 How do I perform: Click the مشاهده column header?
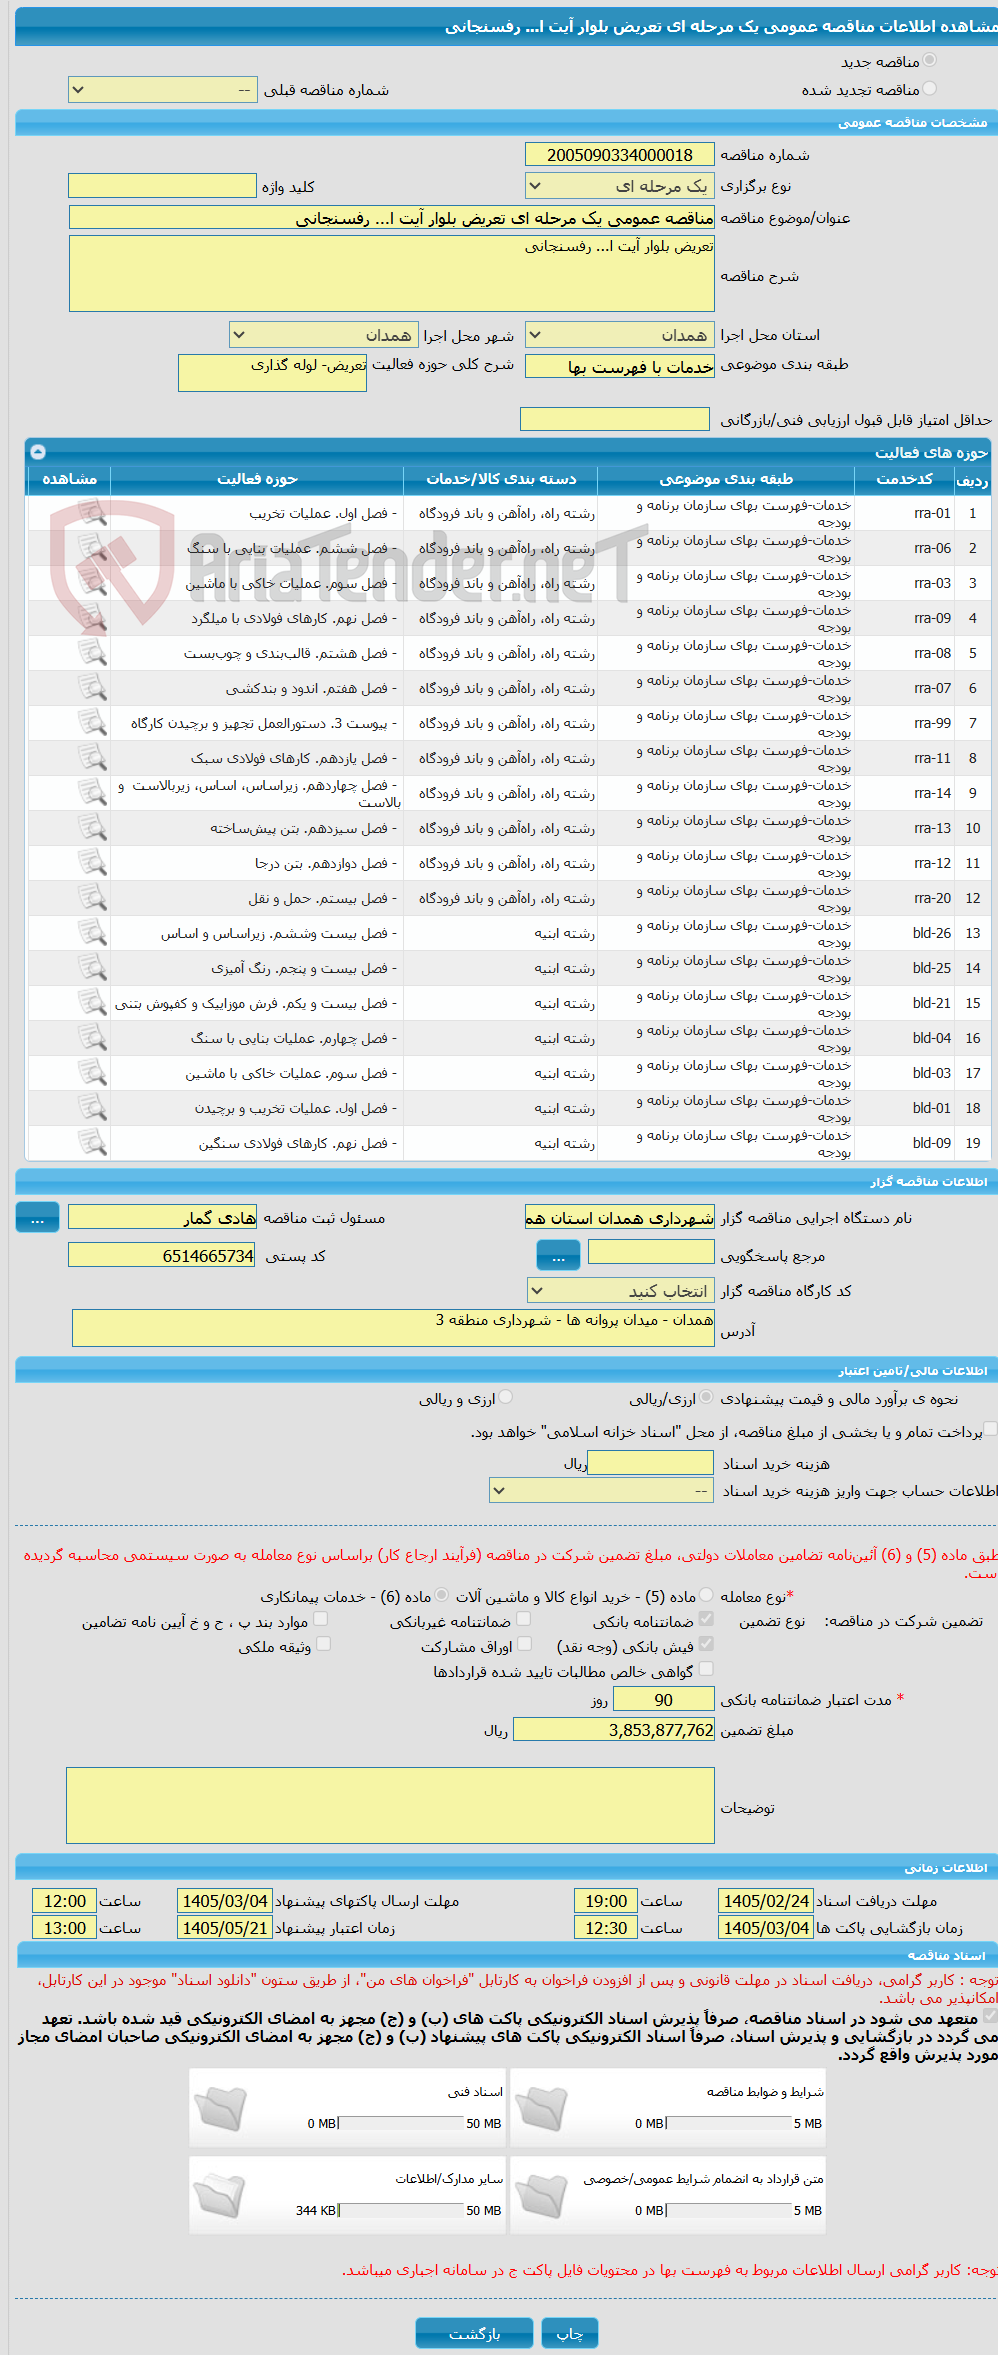(69, 479)
